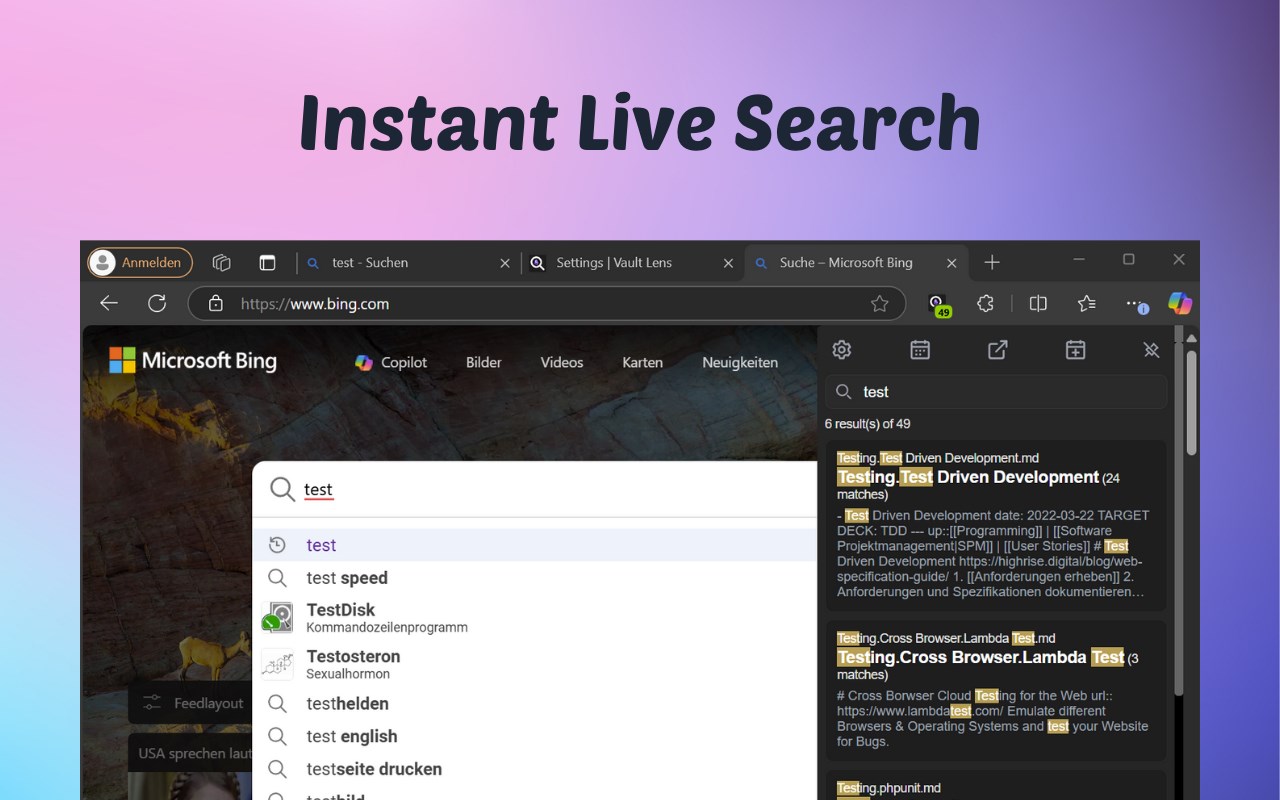Open the workspaces icon next to Anmelden
The height and width of the screenshot is (800, 1280).
[222, 262]
